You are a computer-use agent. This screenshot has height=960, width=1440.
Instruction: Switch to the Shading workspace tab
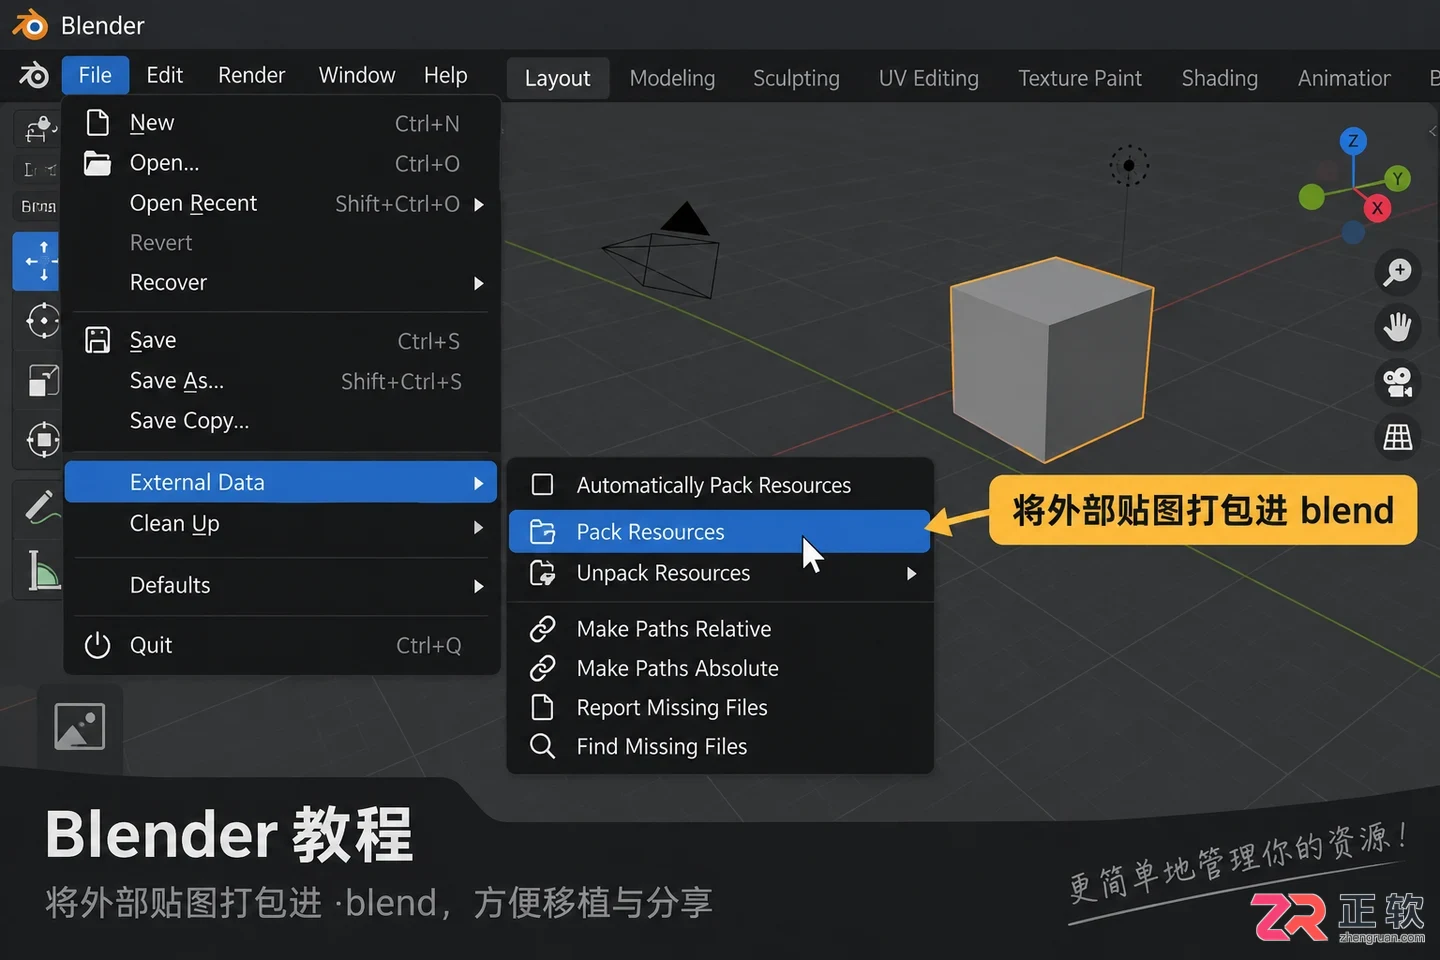[x=1220, y=78]
